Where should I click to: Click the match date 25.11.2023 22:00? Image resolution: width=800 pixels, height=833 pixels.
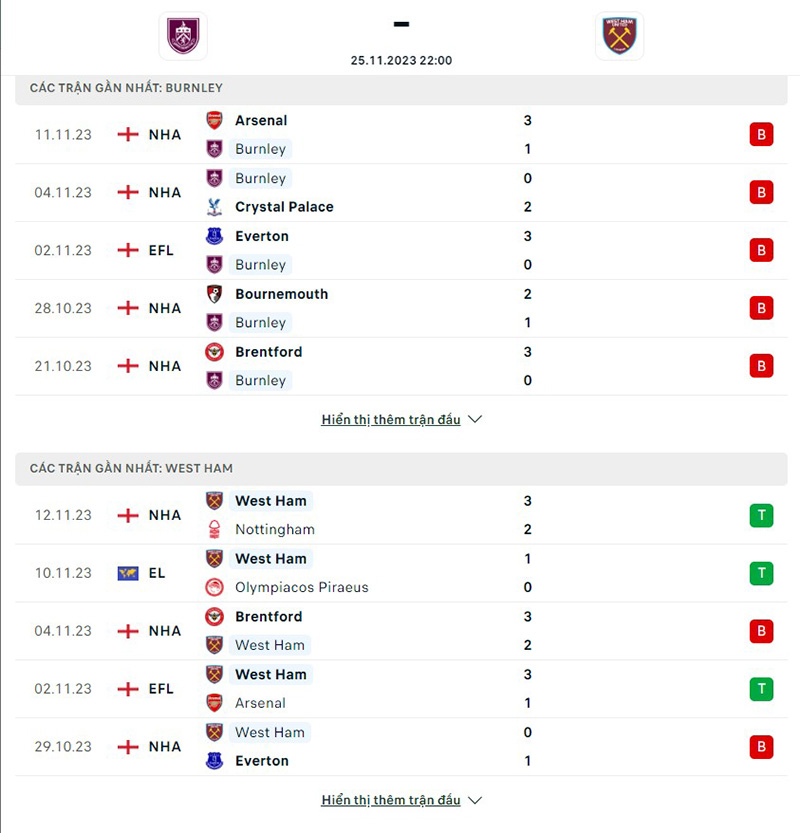click(400, 60)
